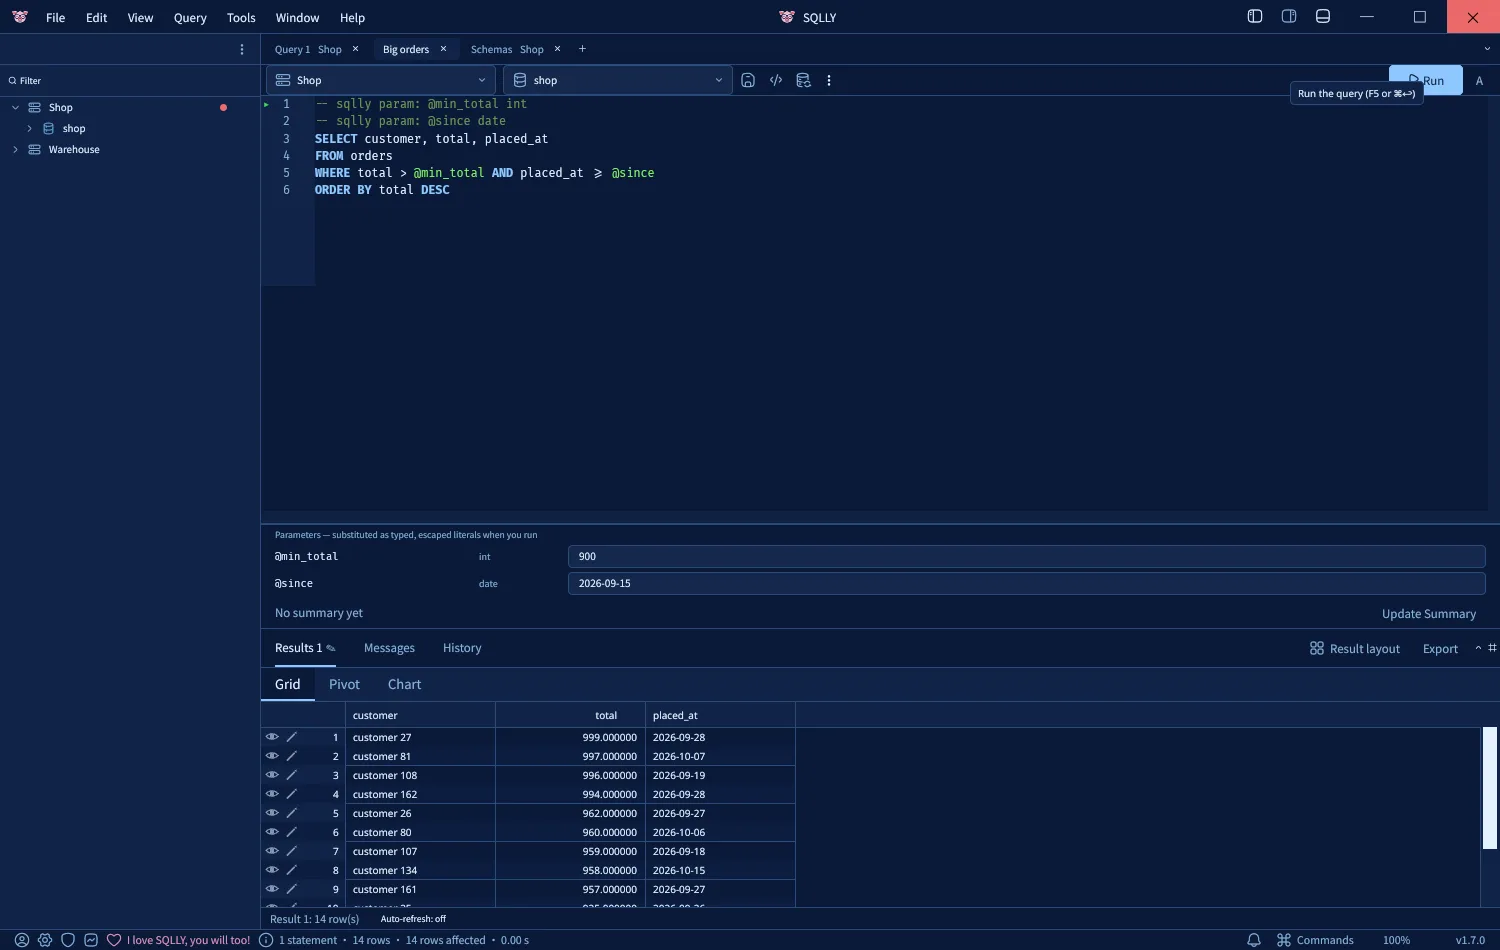1500x950 pixels.
Task: Toggle the left sidebar layout icon
Action: click(x=1255, y=16)
